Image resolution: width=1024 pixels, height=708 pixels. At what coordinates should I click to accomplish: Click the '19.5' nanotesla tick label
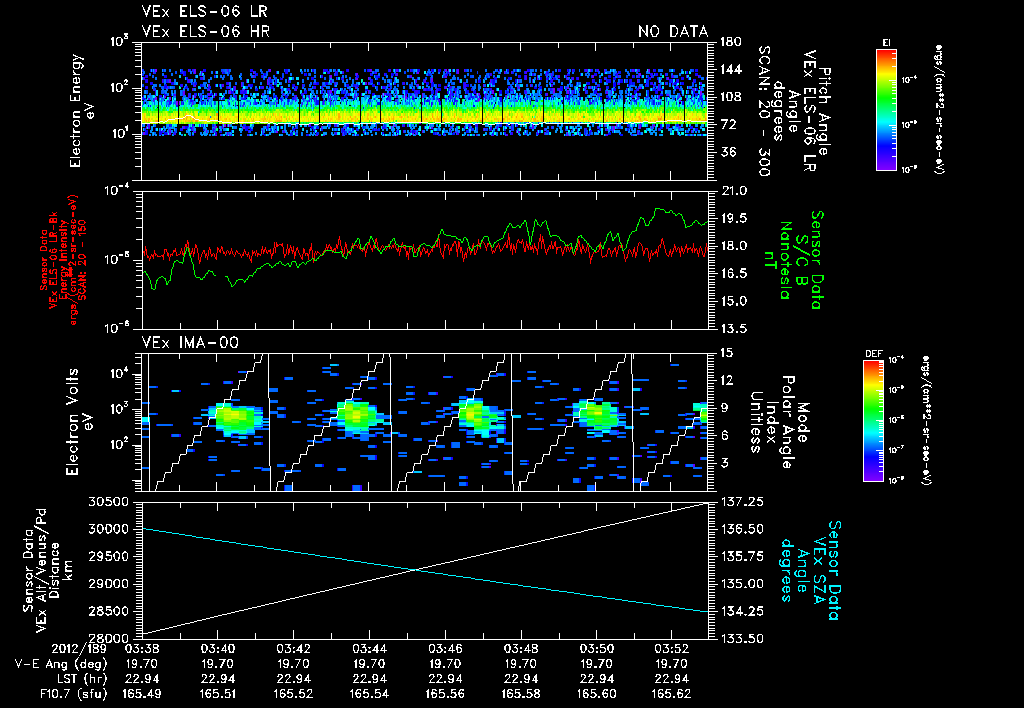pos(734,219)
